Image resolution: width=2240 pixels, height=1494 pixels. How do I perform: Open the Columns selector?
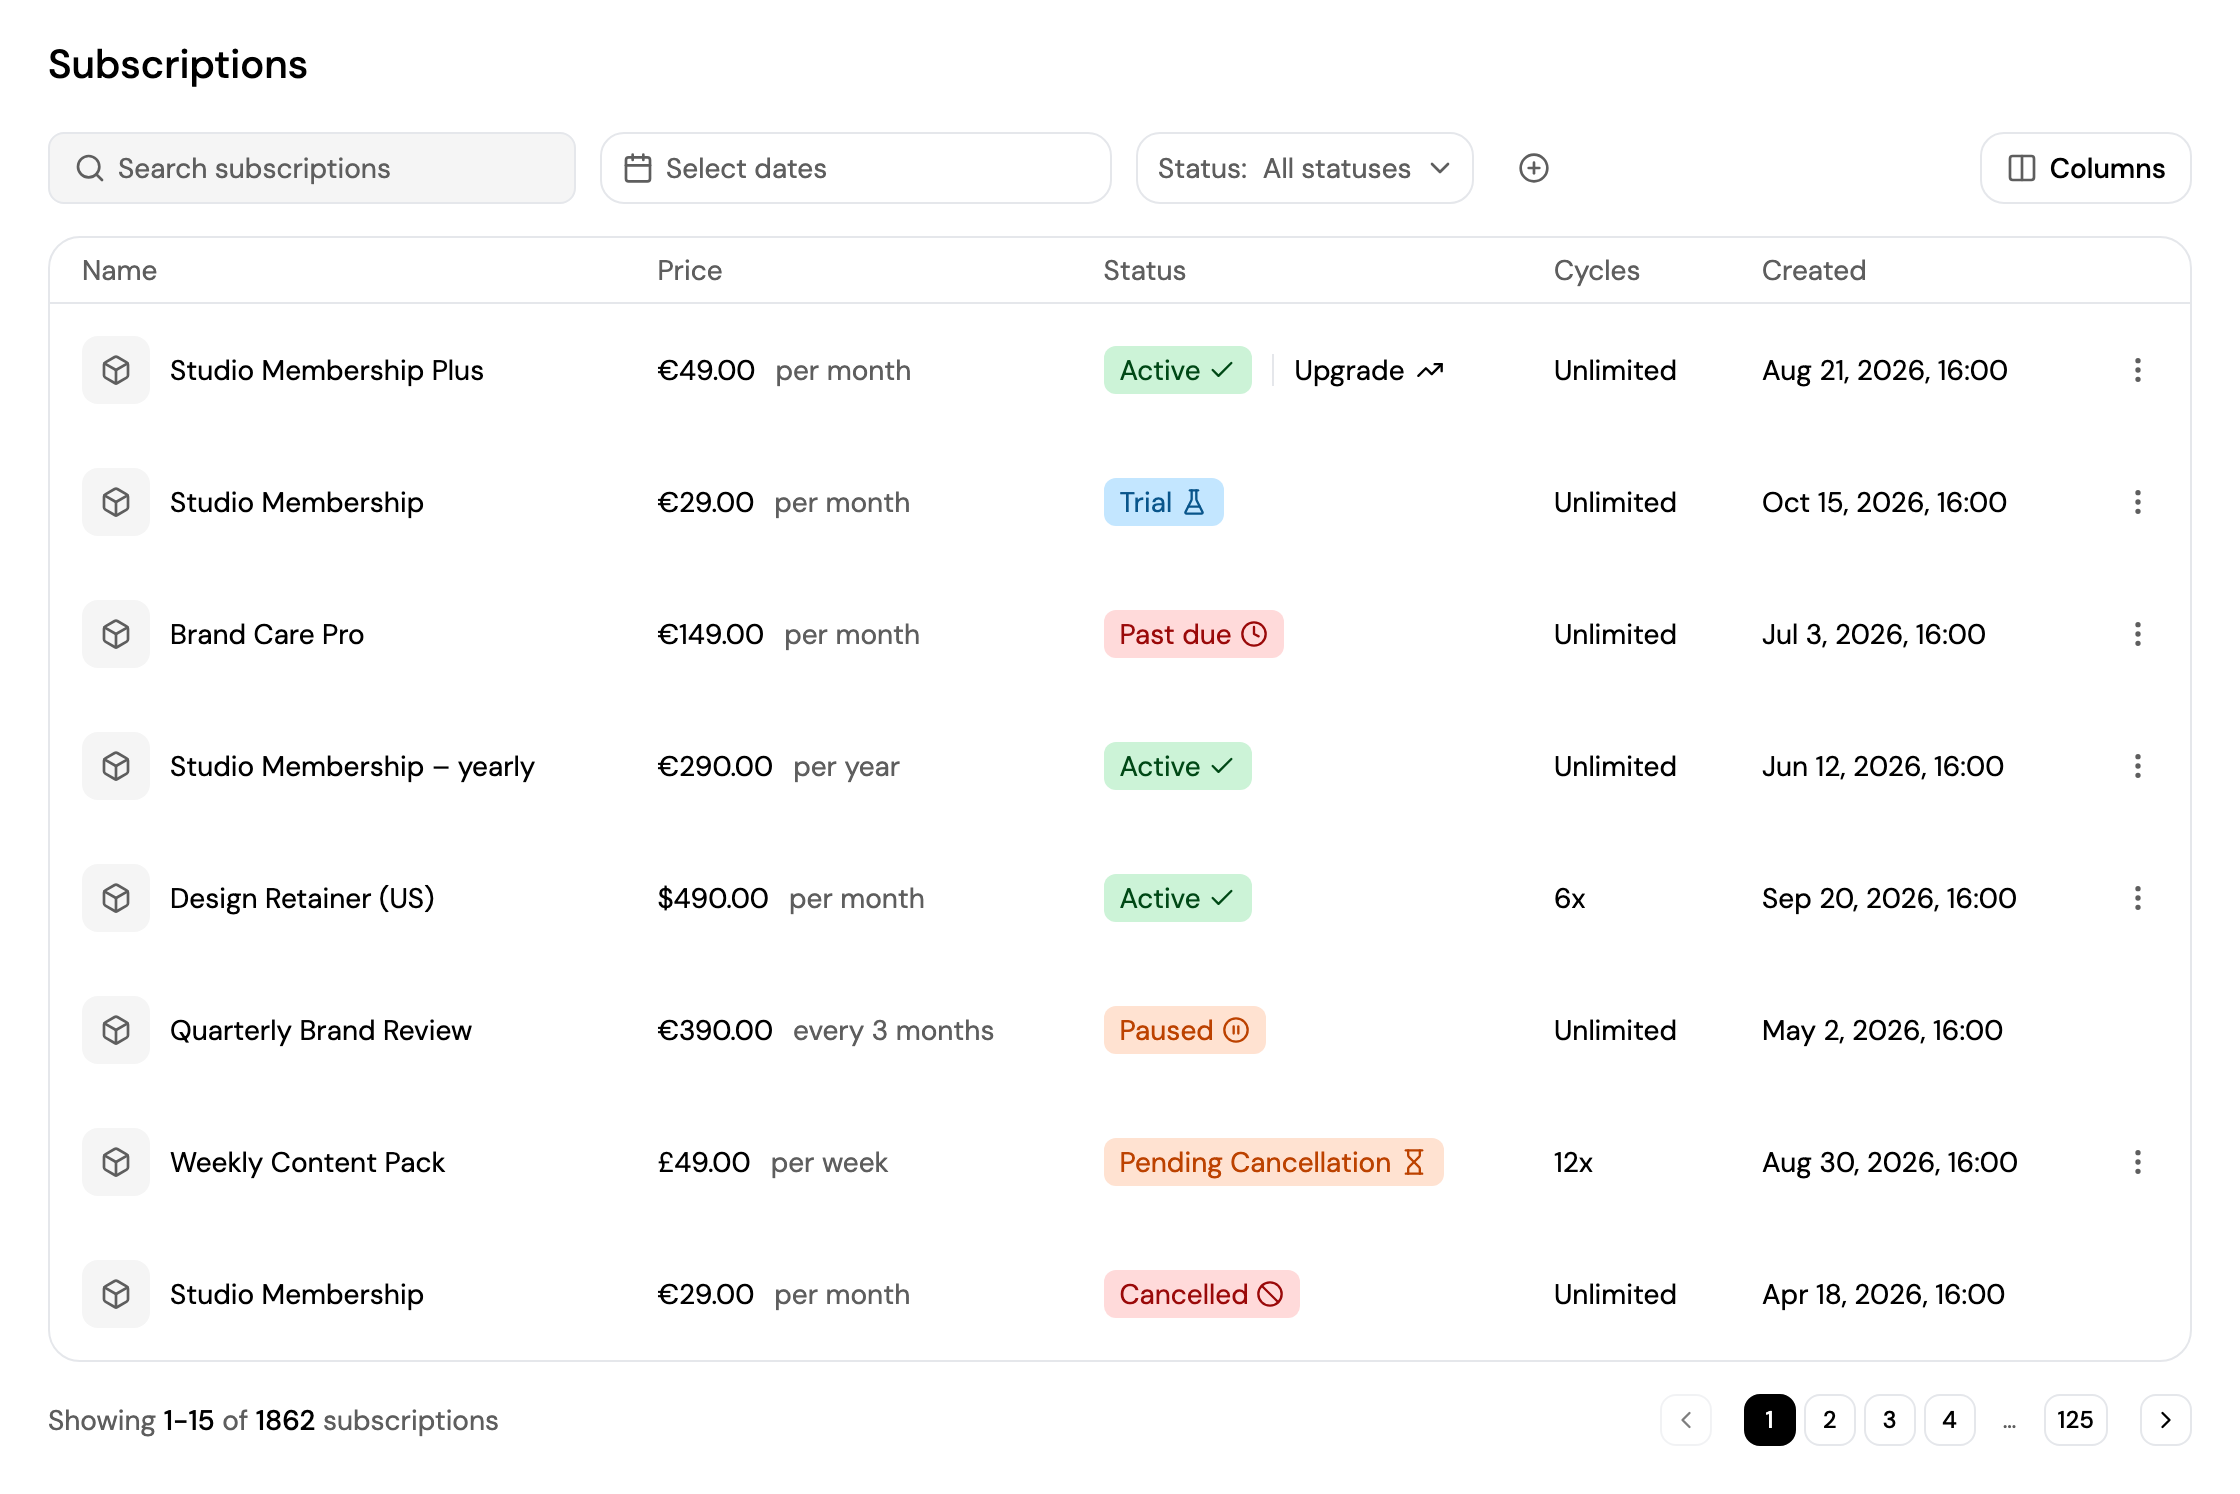[2085, 168]
